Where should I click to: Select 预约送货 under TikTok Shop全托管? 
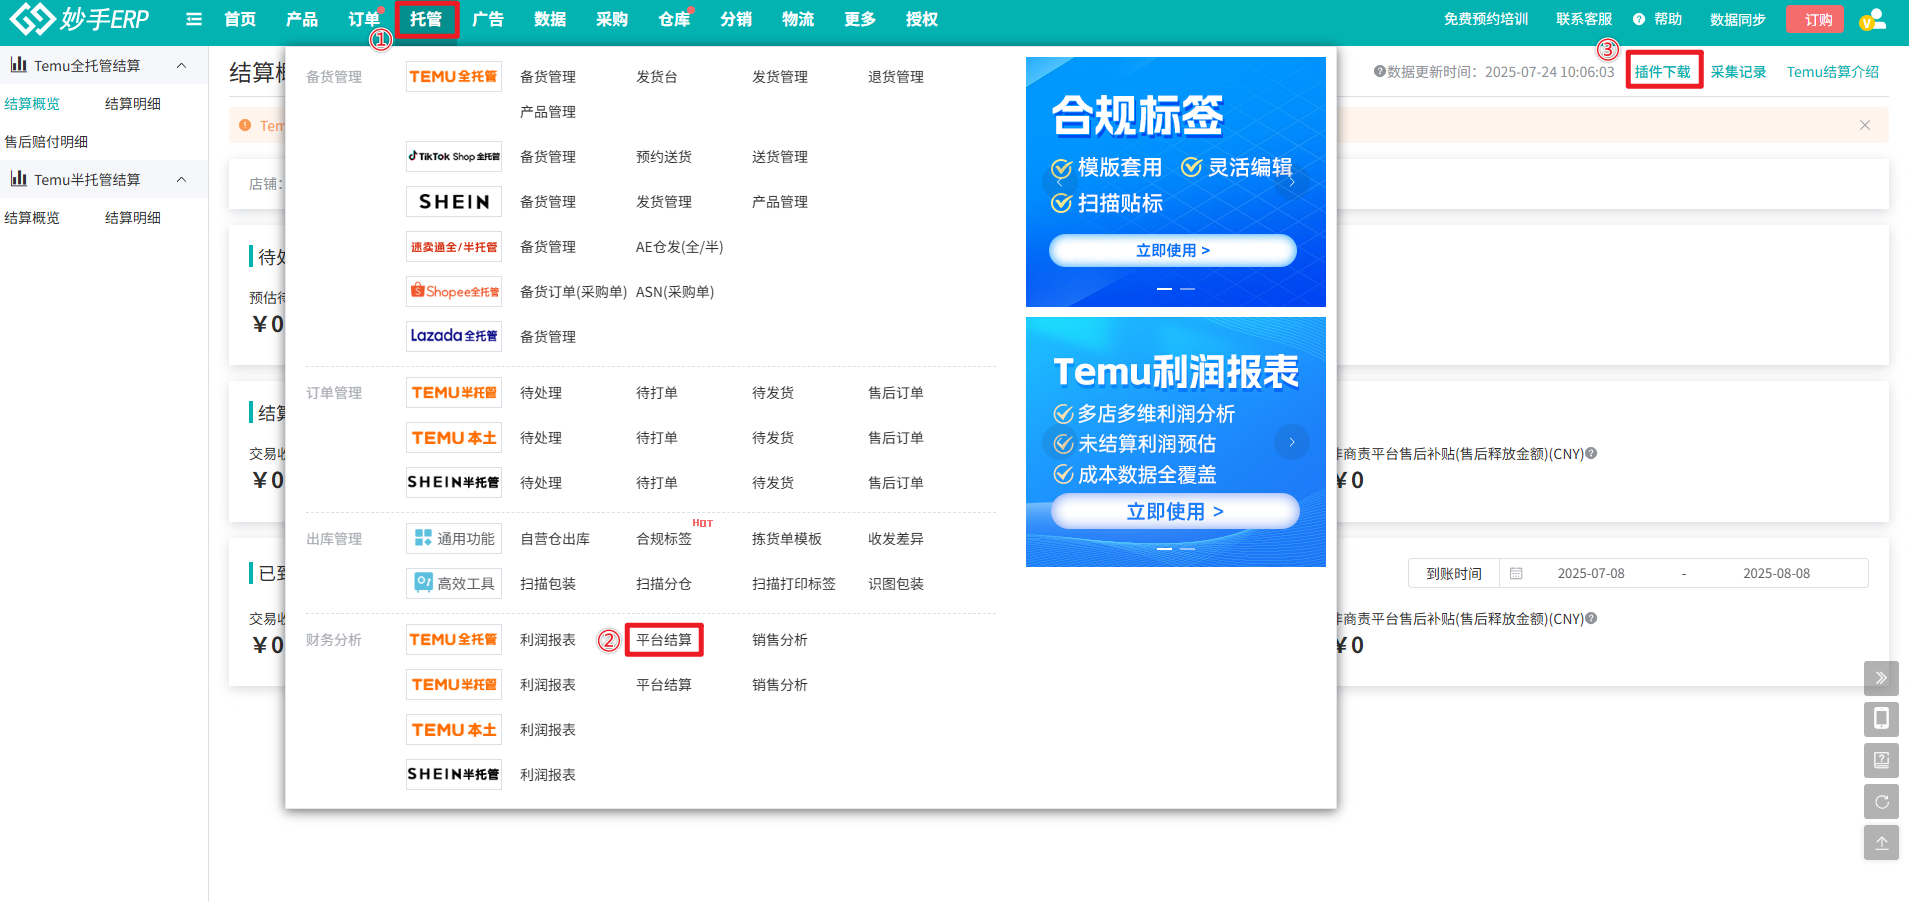(x=664, y=157)
